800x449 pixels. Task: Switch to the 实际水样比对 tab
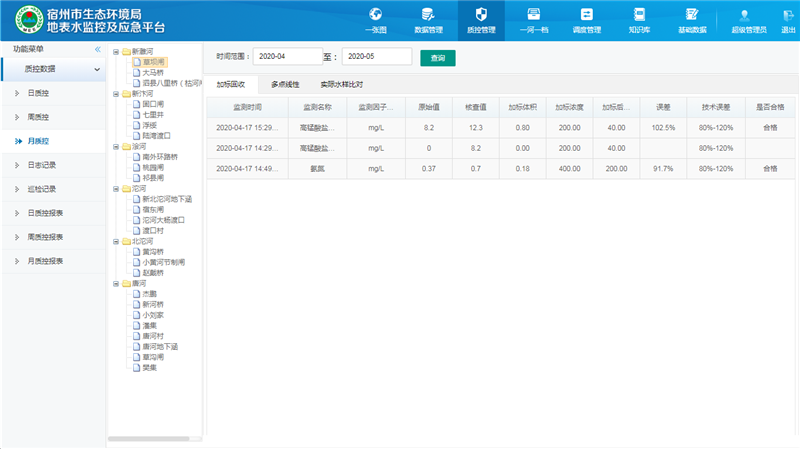click(x=341, y=85)
